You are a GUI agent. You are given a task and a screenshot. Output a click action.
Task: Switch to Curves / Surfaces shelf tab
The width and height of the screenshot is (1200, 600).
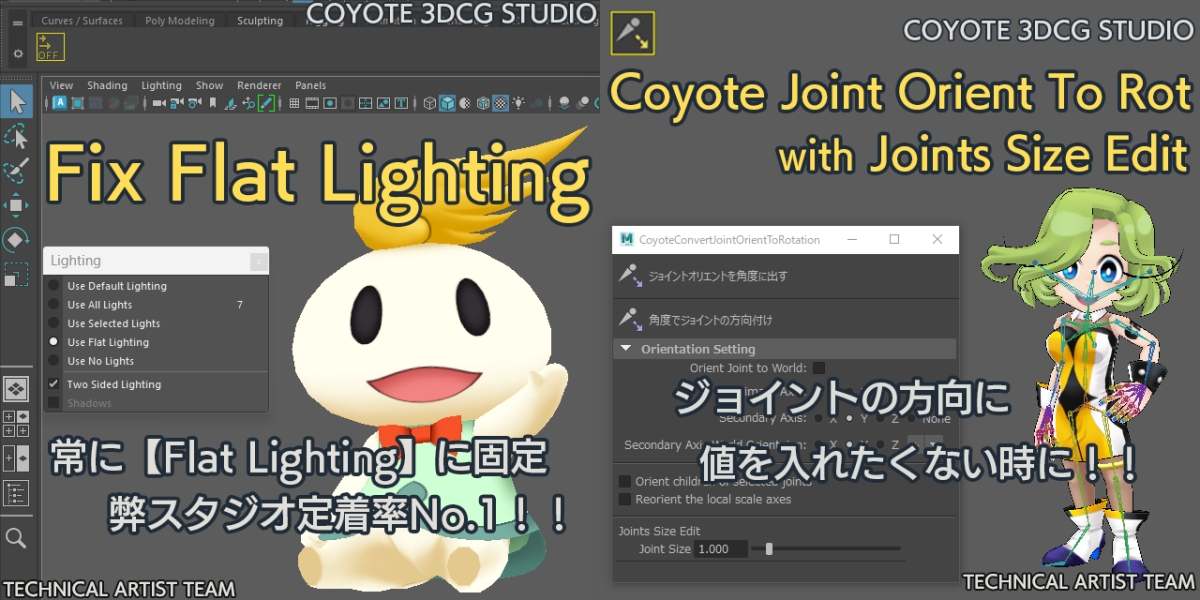82,20
